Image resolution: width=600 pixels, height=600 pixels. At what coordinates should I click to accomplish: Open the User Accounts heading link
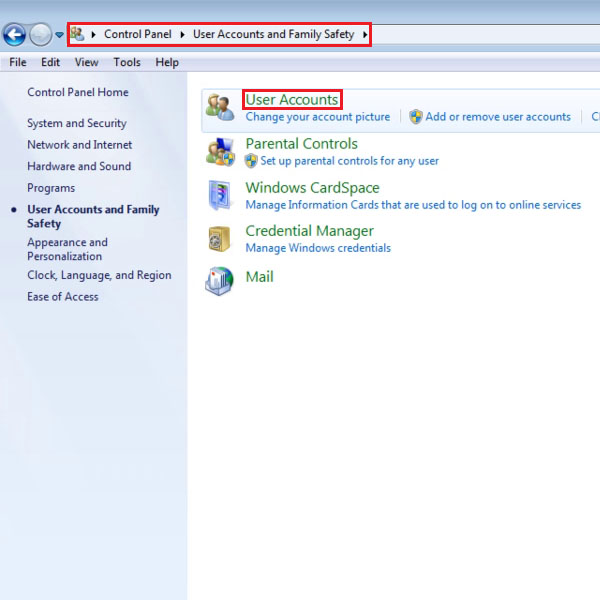pos(292,100)
